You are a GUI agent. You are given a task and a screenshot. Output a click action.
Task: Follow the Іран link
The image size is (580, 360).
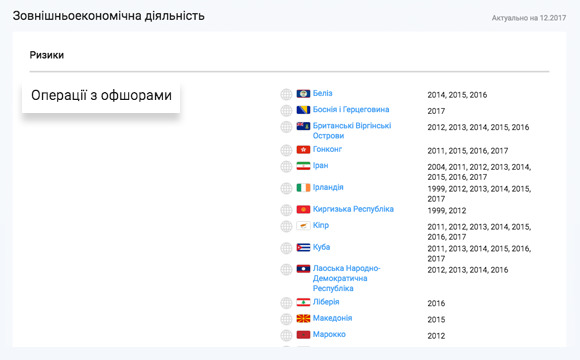320,166
